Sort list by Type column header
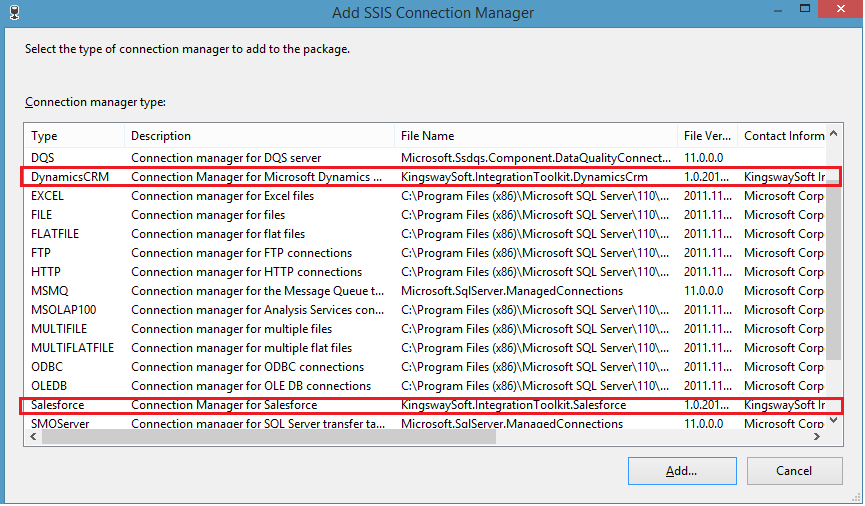This screenshot has height=506, width=865. coord(74,136)
